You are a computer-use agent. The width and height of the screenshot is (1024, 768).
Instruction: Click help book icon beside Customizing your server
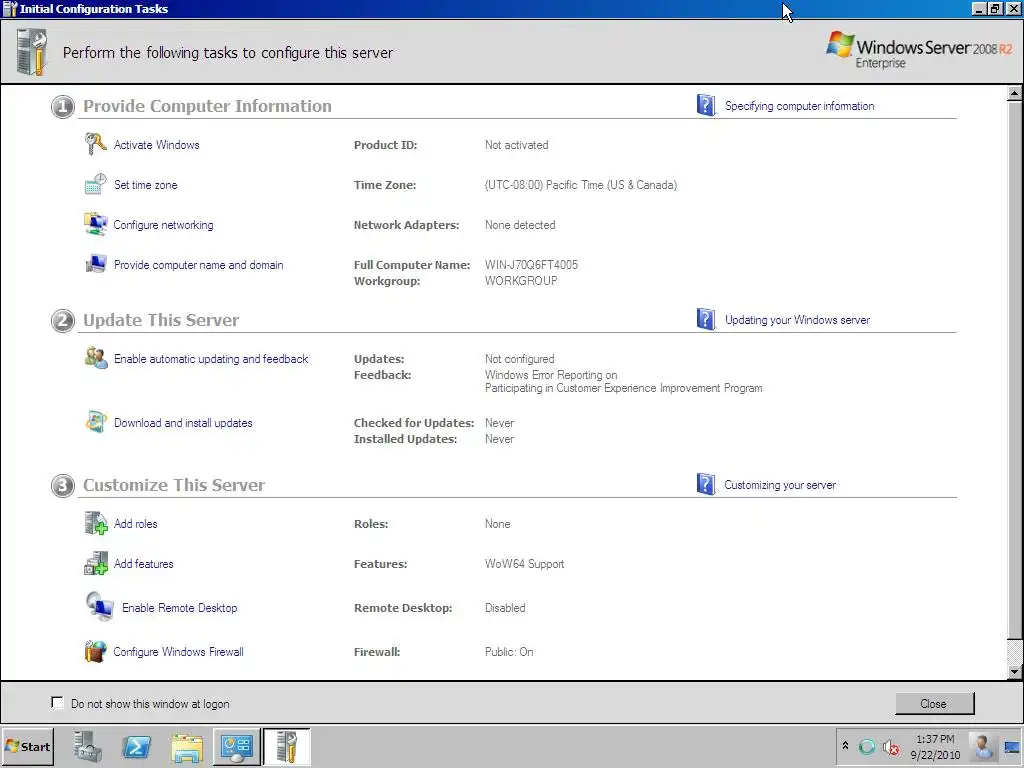(705, 484)
